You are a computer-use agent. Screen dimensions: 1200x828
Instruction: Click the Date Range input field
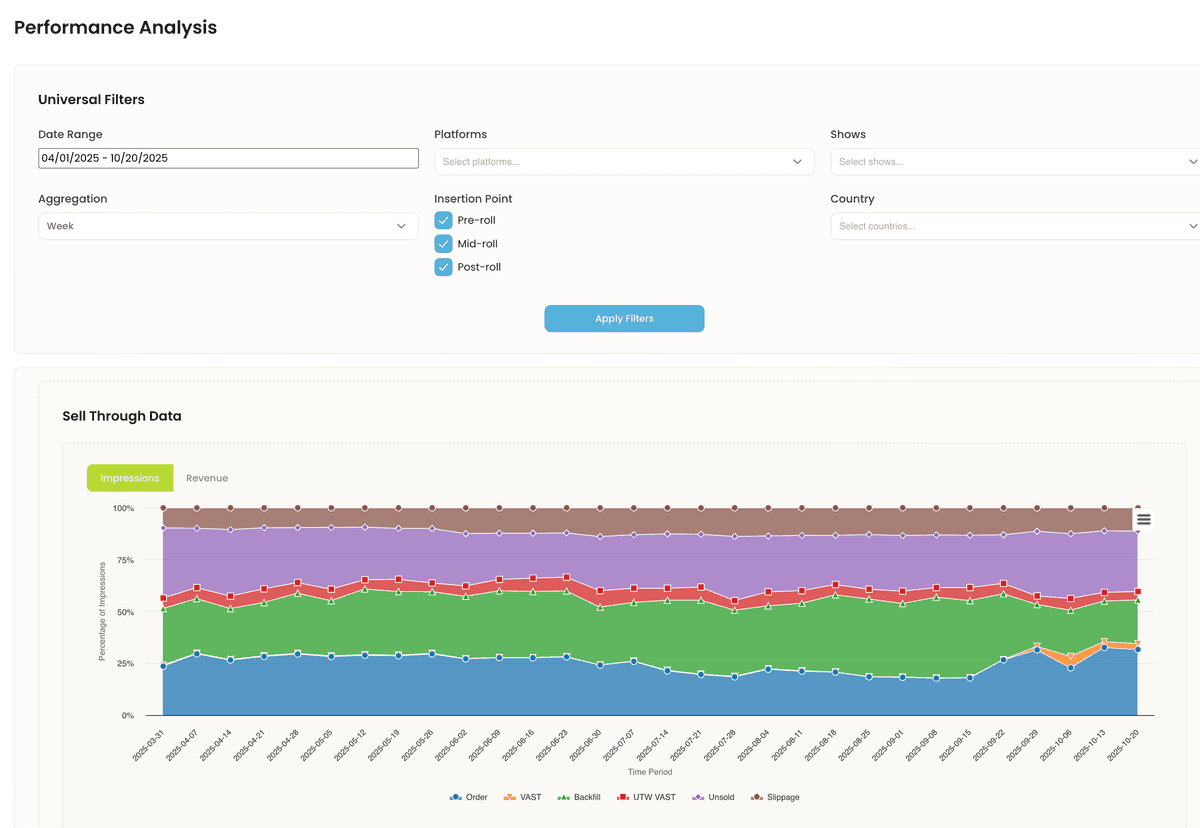coord(228,158)
